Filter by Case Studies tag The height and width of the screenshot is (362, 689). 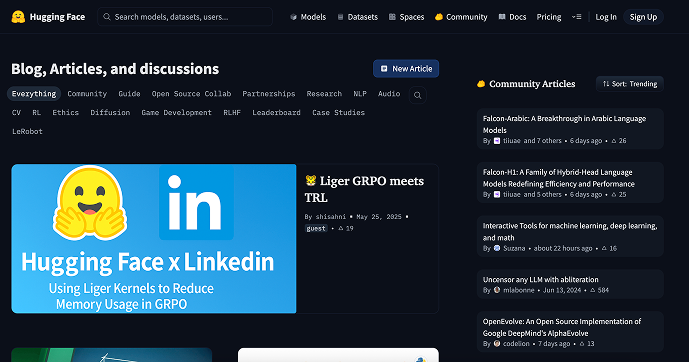(338, 112)
